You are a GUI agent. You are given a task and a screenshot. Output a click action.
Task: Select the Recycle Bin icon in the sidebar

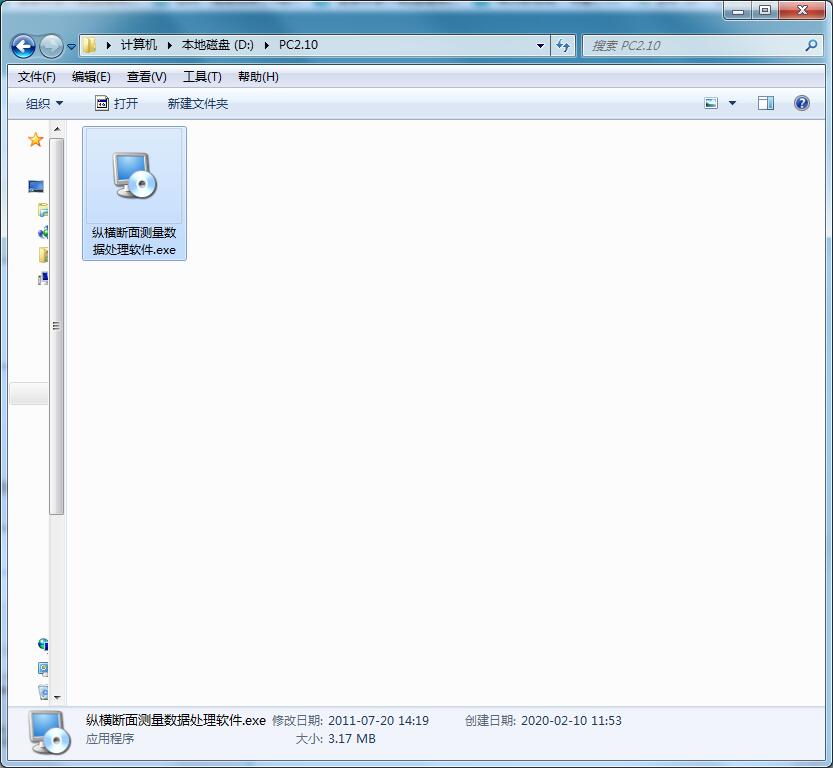pyautogui.click(x=43, y=692)
